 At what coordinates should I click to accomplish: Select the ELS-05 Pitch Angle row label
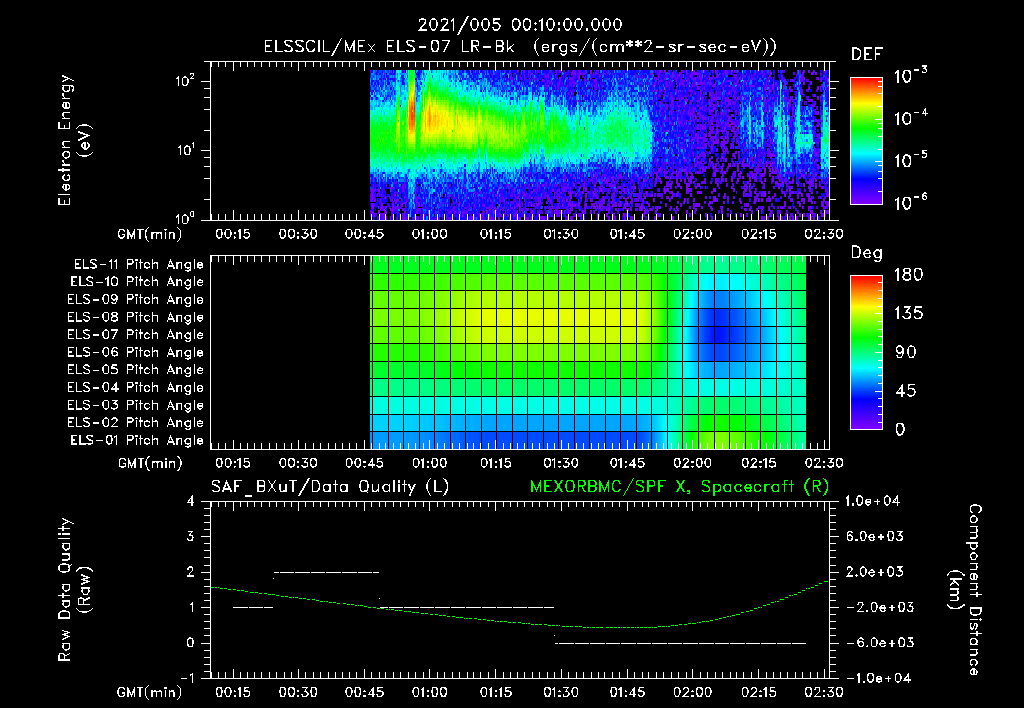pos(136,370)
